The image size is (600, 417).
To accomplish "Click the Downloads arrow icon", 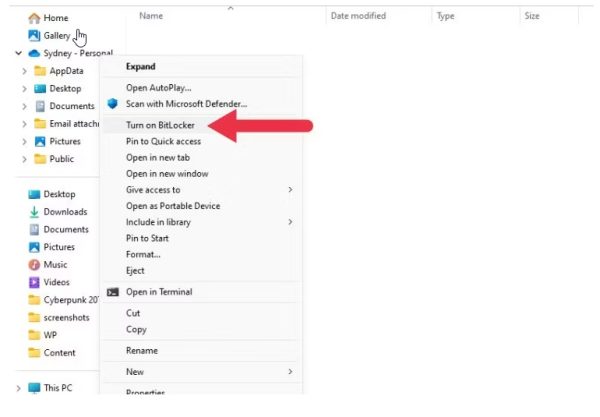I will 34,212.
